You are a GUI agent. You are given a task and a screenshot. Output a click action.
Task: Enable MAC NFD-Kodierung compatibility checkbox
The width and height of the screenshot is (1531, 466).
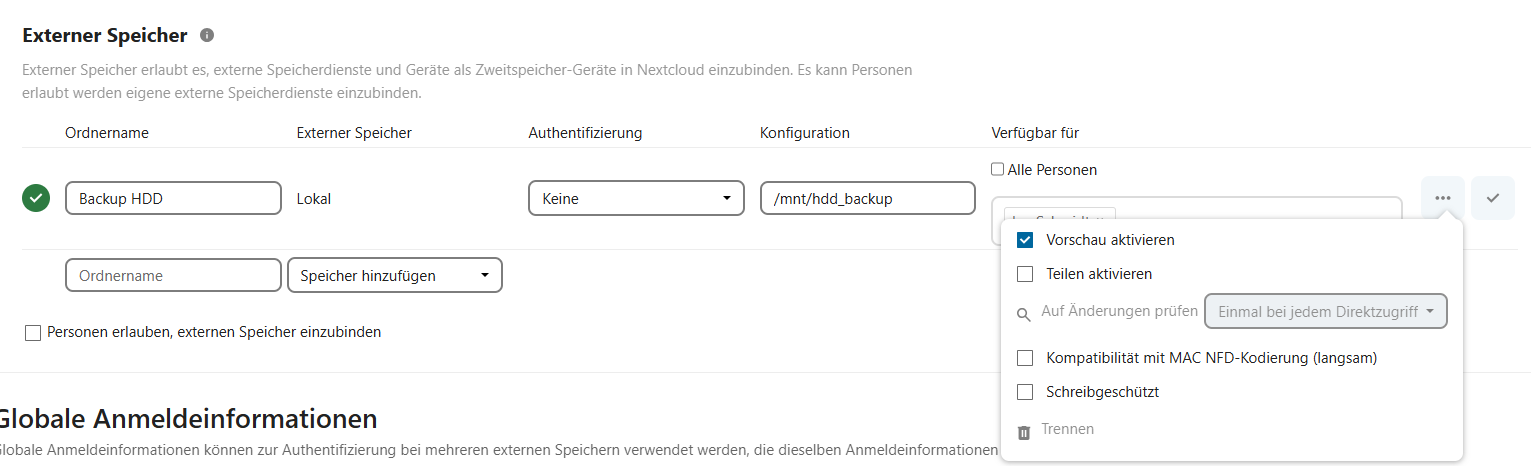(1025, 358)
